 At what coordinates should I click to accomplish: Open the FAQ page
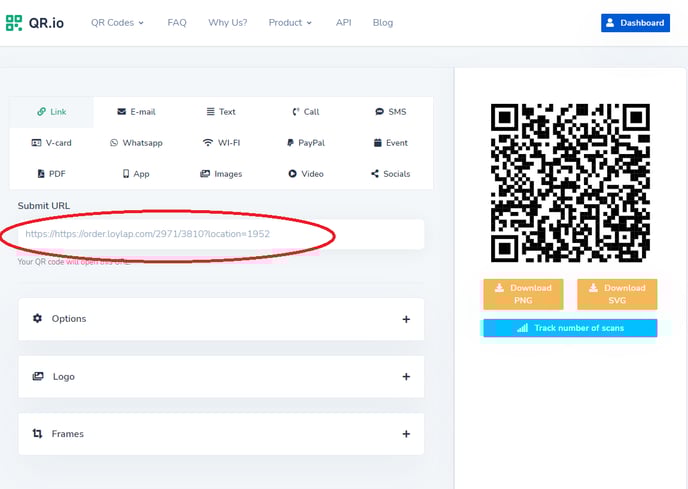177,22
